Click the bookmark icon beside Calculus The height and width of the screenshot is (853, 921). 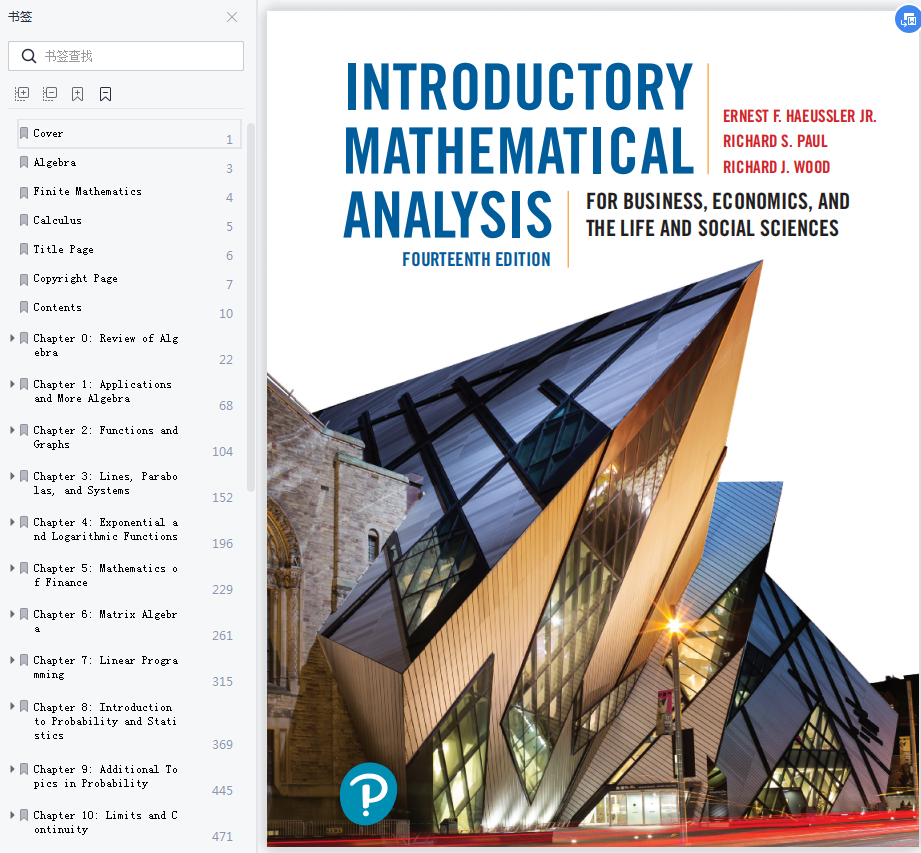coord(24,220)
